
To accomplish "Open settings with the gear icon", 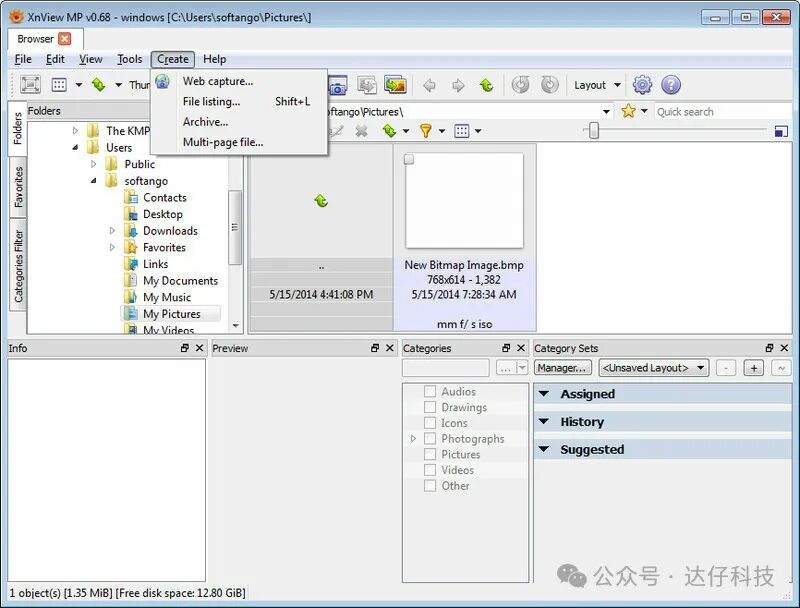I will click(642, 85).
